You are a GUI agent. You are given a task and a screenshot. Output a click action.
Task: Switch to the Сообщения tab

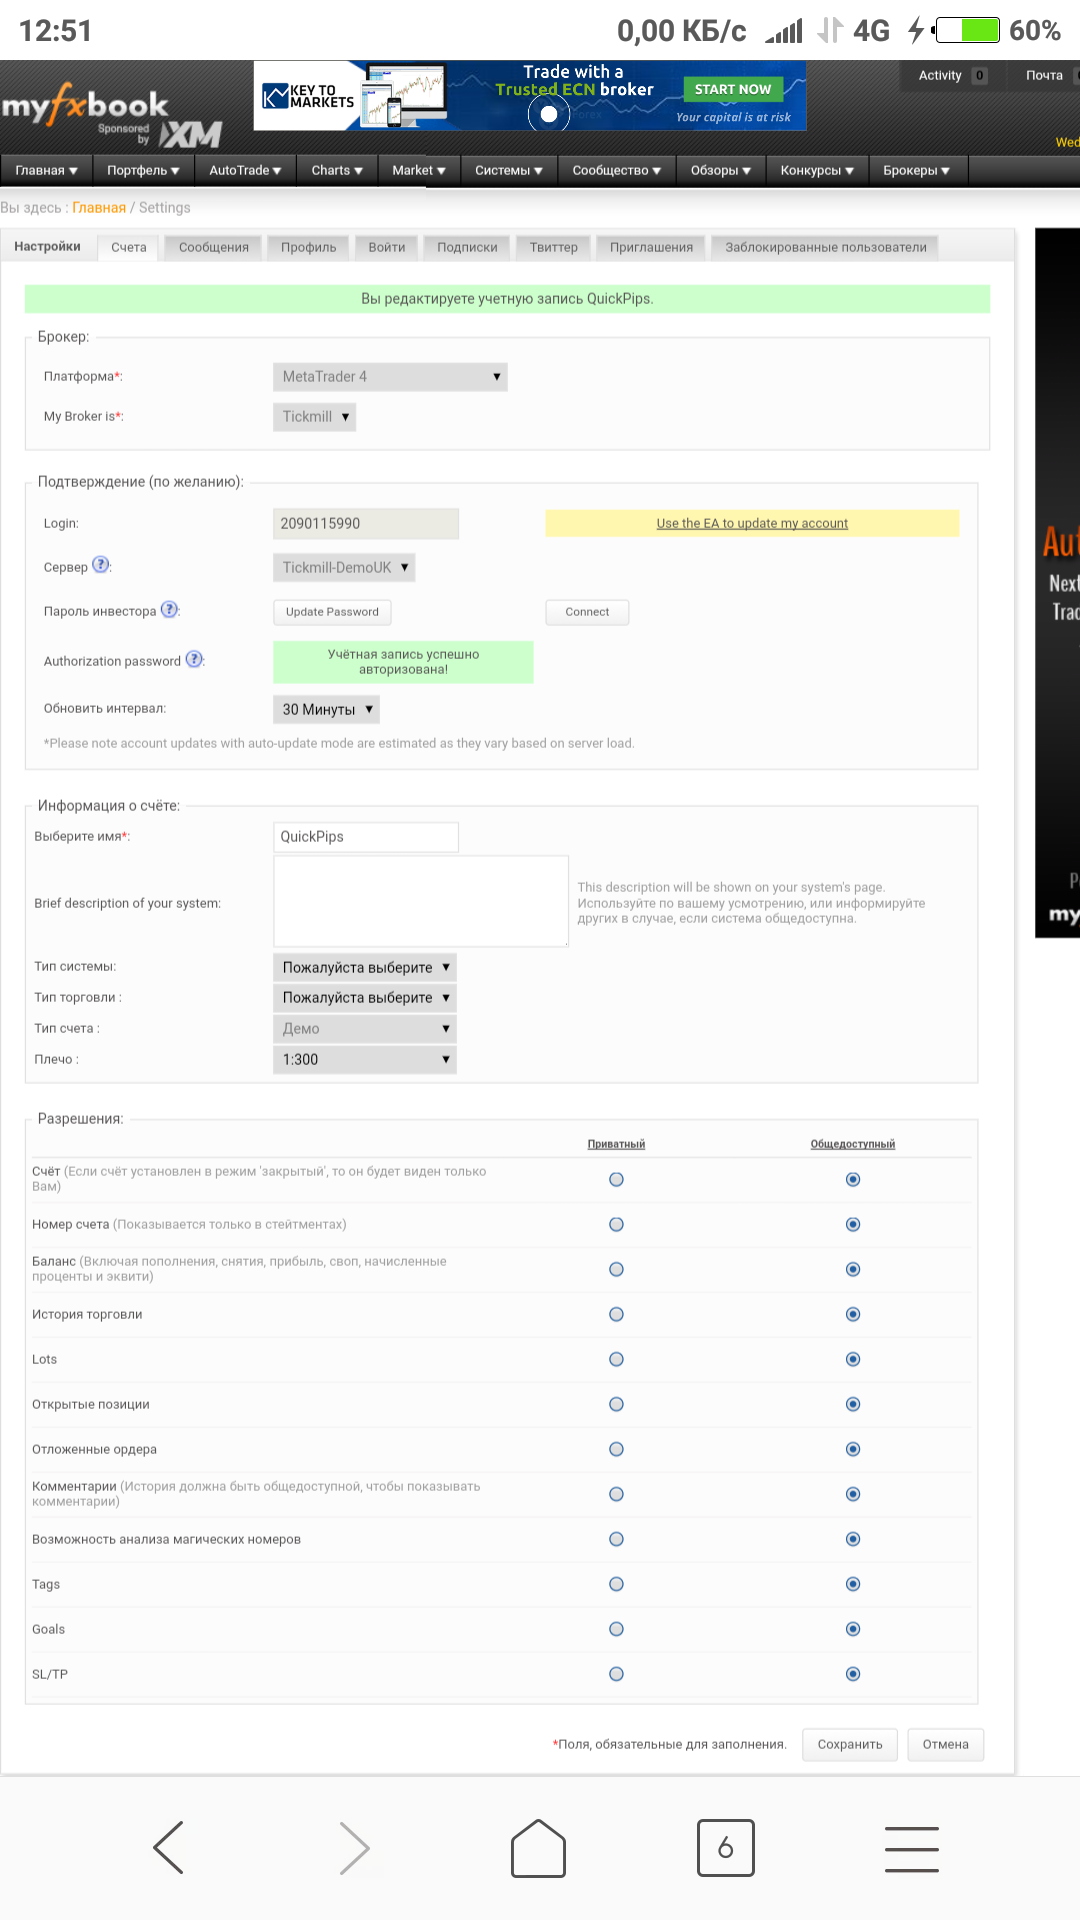pos(214,247)
